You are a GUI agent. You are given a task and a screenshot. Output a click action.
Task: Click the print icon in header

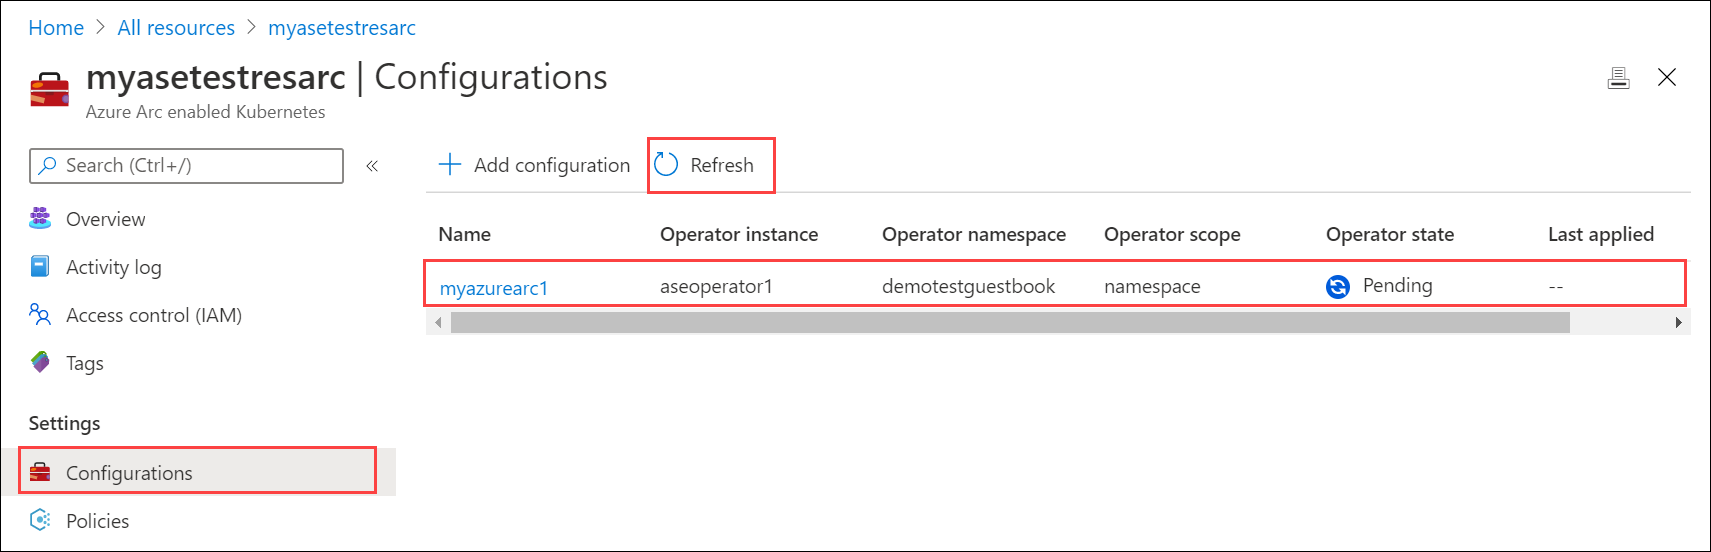[x=1618, y=78]
